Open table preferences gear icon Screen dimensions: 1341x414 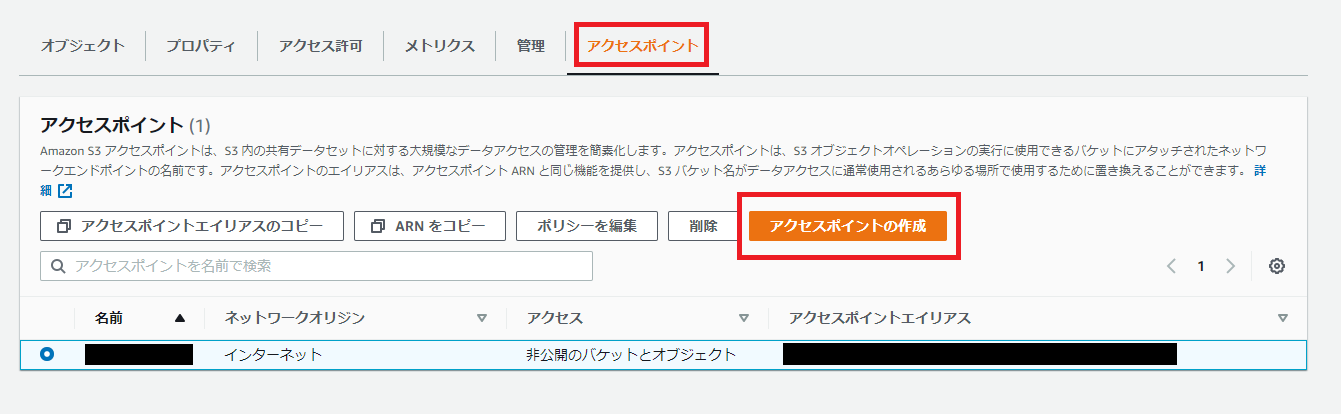point(1276,266)
